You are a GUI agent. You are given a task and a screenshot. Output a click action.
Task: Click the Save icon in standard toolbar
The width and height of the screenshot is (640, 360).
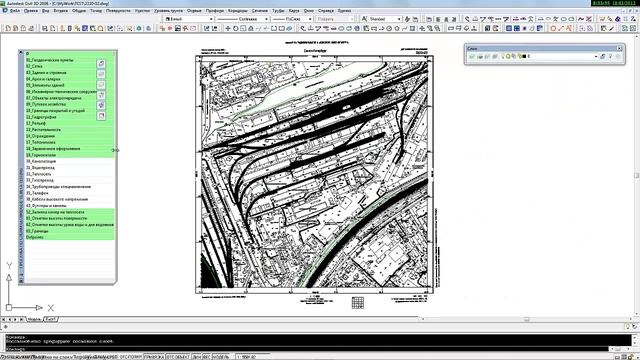(23, 29)
